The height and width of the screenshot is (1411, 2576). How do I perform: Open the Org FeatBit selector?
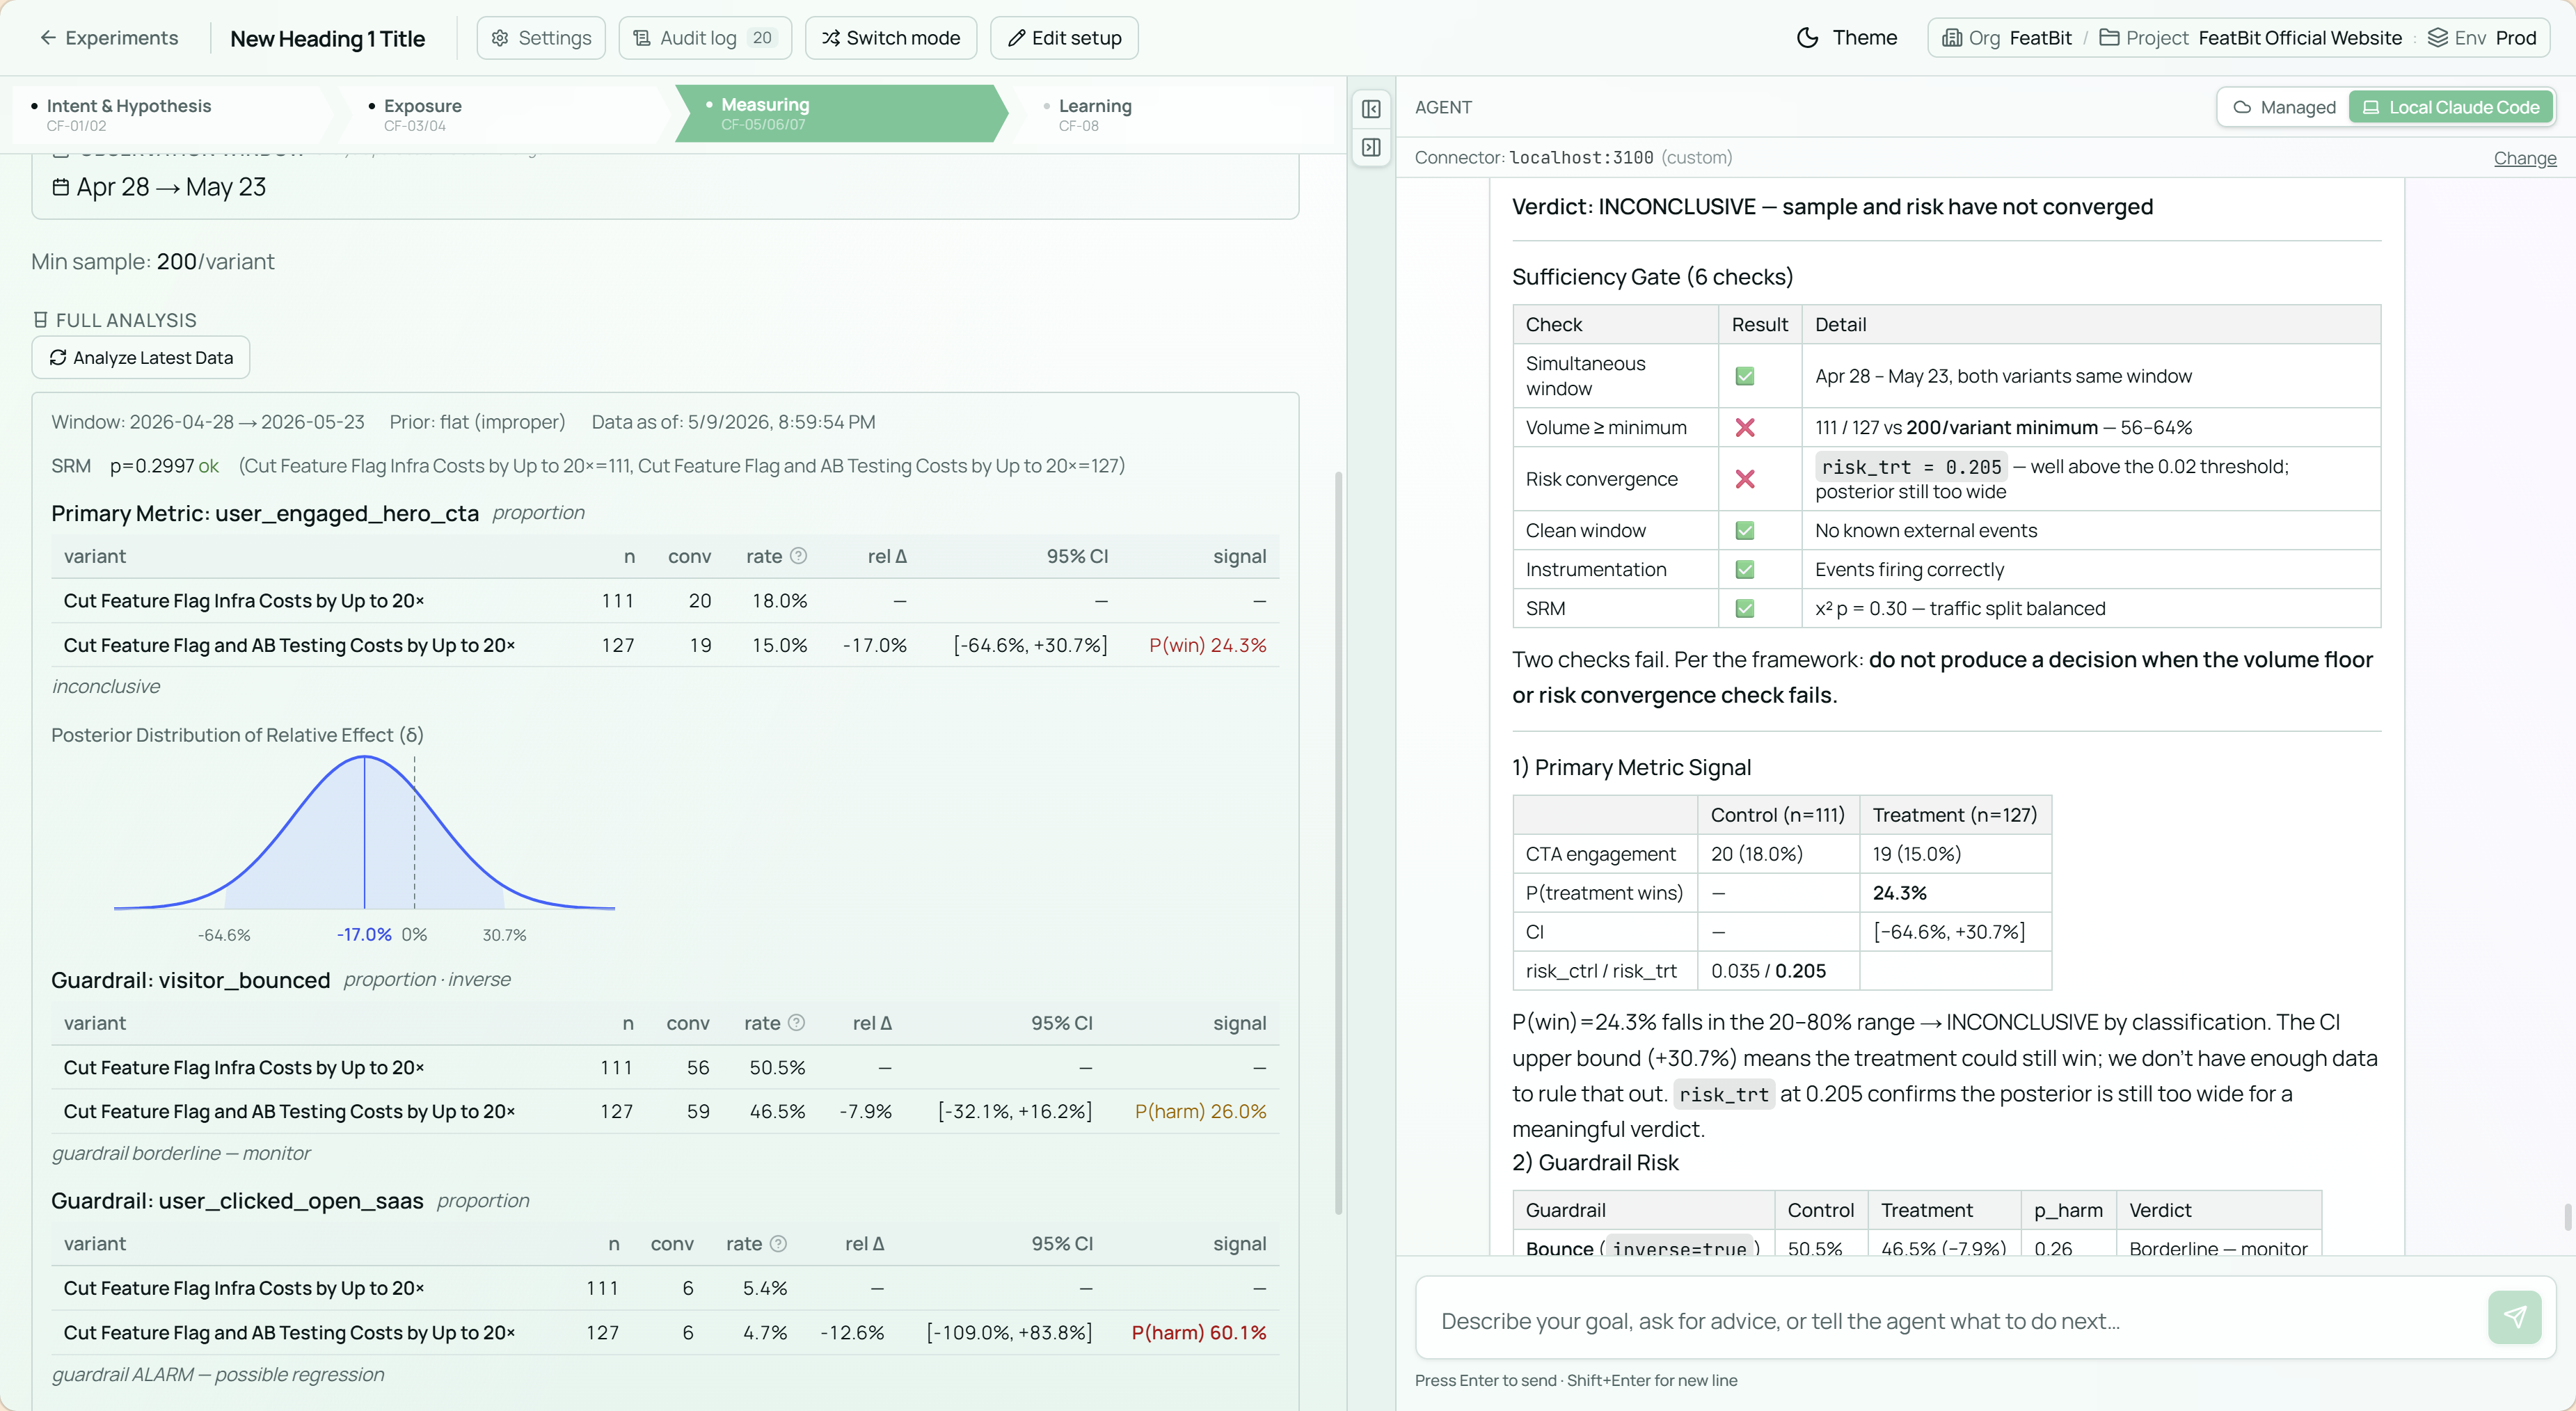coord(2007,38)
